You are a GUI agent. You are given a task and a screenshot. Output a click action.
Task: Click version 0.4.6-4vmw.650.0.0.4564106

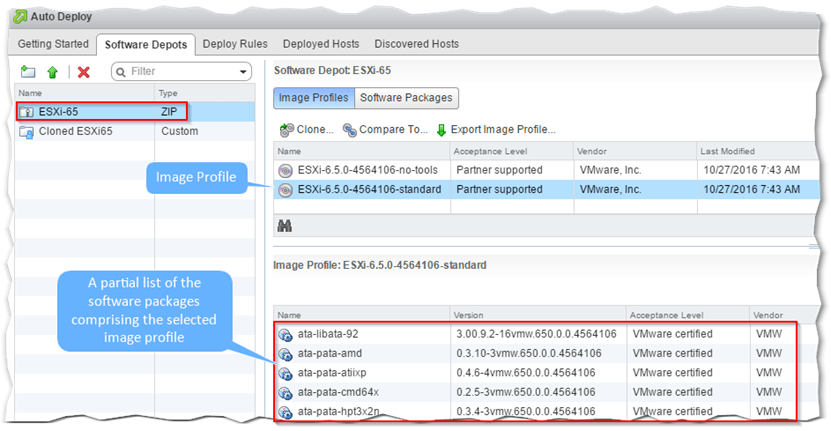(x=526, y=373)
